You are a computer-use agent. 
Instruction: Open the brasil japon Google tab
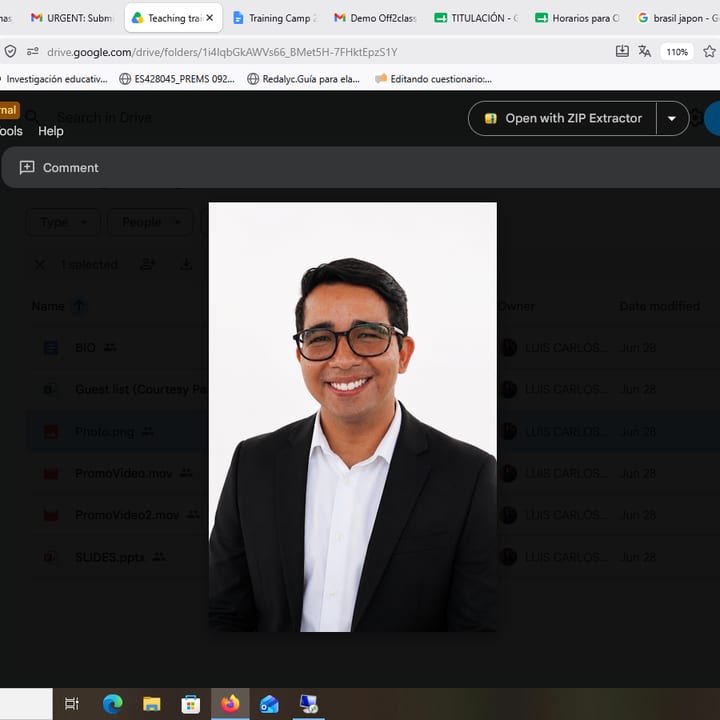click(678, 18)
